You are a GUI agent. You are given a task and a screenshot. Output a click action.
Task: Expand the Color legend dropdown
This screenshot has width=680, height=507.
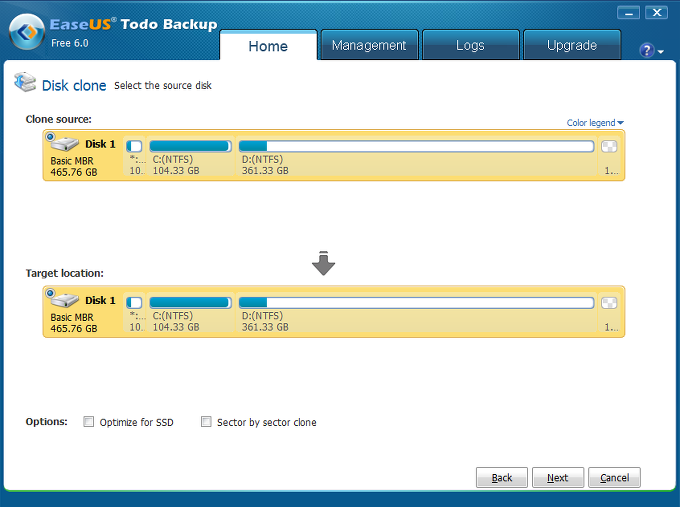[595, 123]
